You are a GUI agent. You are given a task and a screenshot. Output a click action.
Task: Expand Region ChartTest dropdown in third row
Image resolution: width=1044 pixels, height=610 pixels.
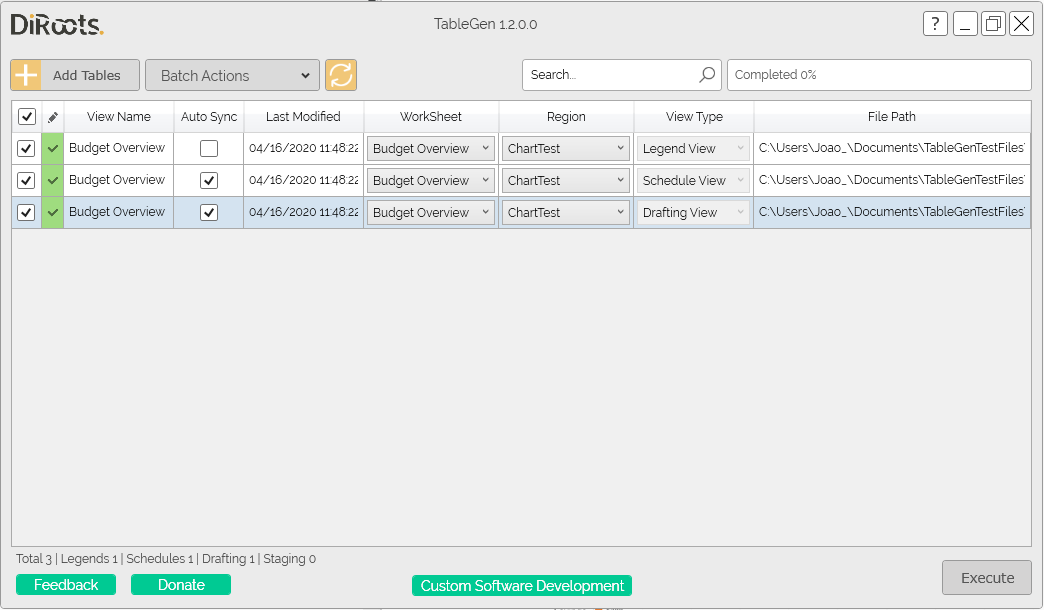565,212
